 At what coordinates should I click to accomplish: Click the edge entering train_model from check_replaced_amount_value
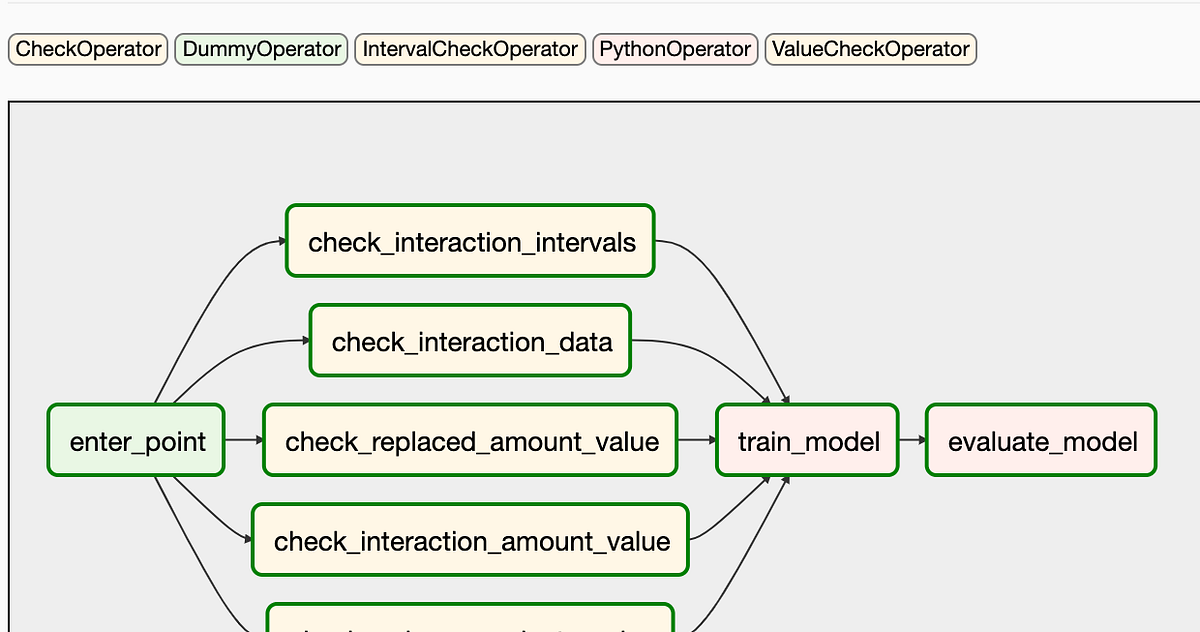pos(697,439)
